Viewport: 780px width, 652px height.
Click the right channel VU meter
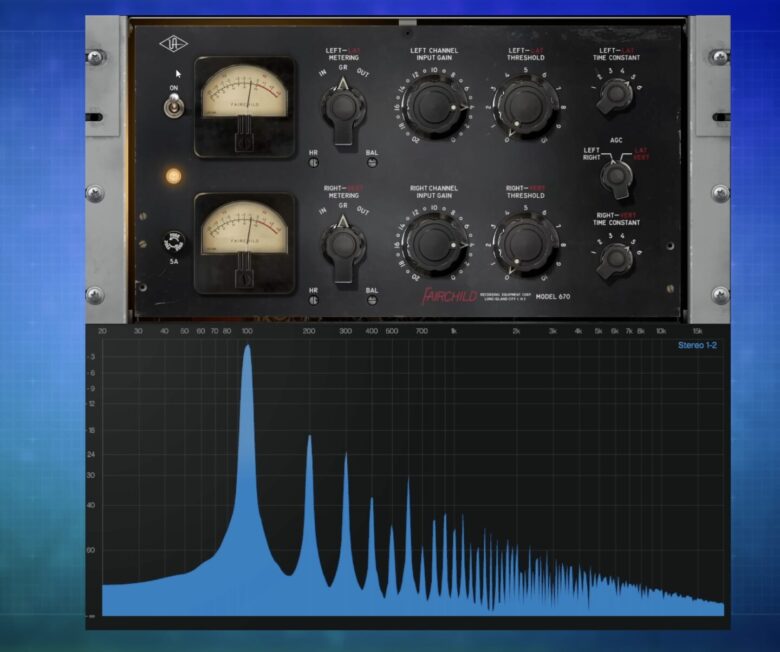pyautogui.click(x=244, y=242)
